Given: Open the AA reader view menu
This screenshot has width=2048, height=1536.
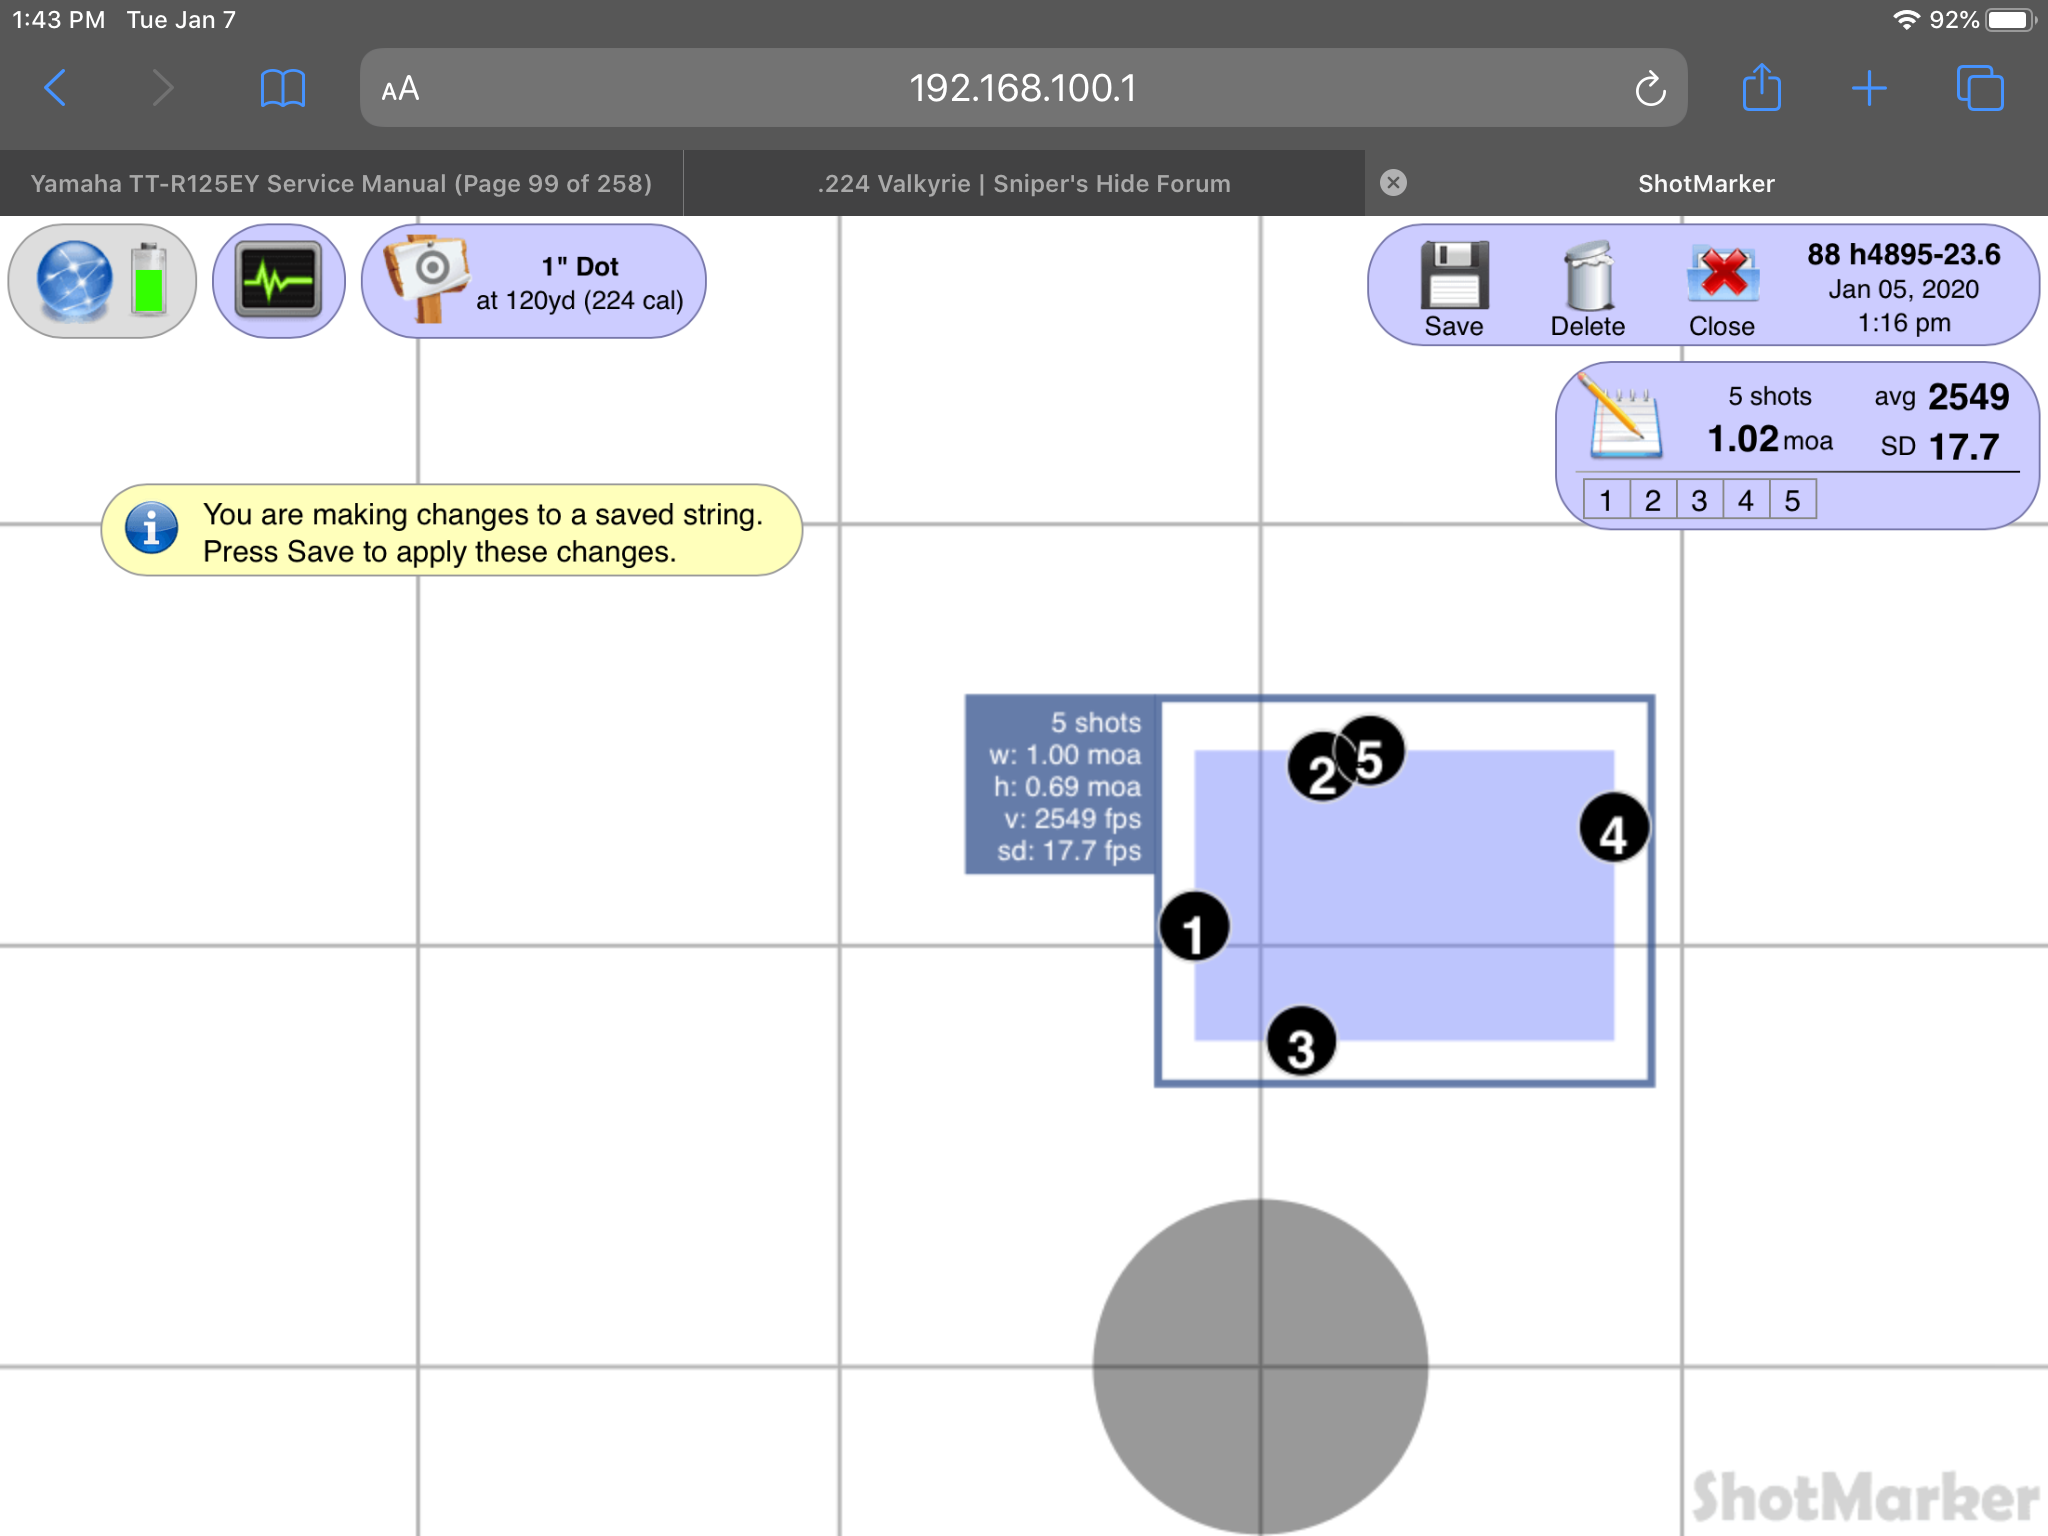Looking at the screenshot, I should [400, 89].
